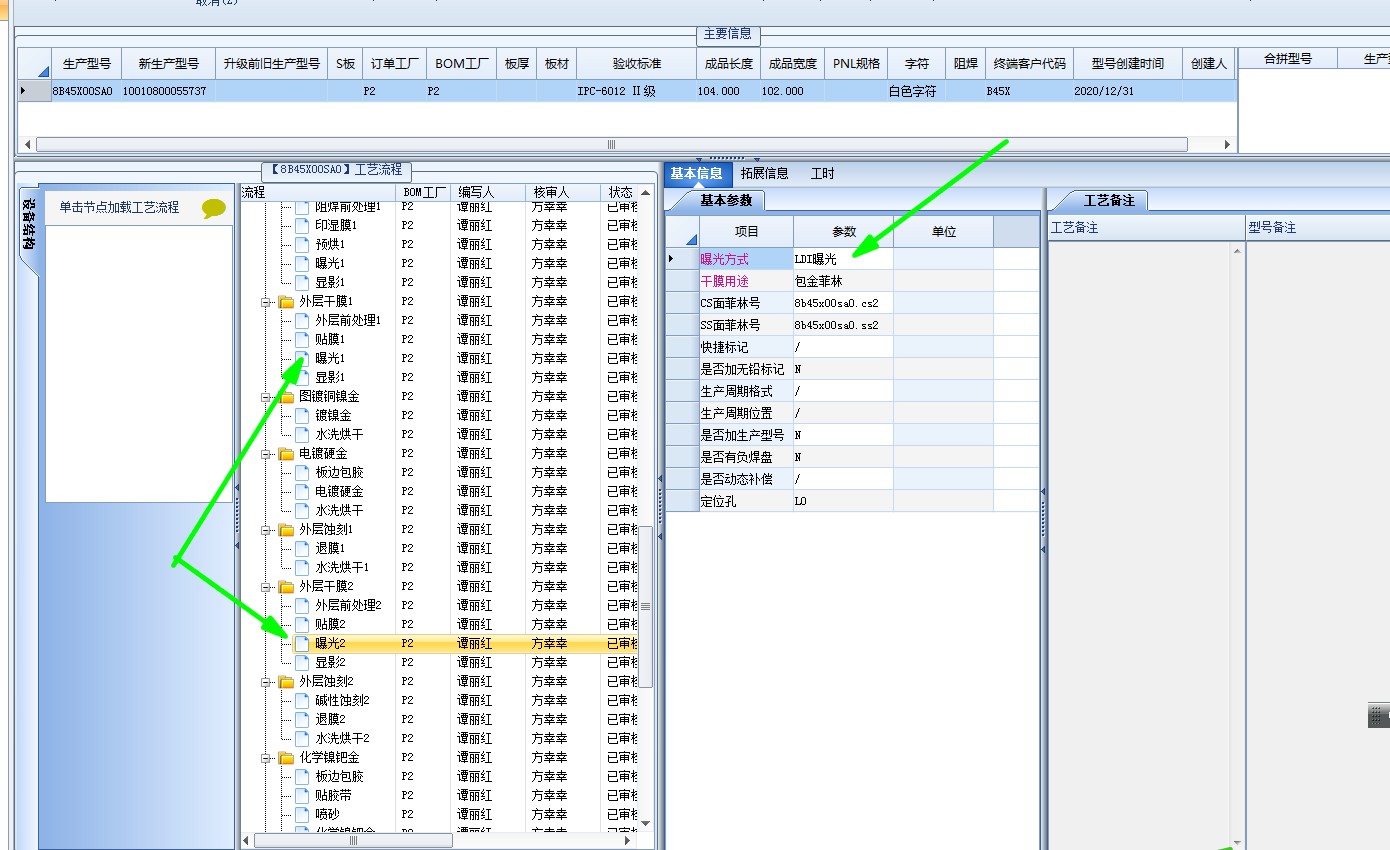
Task: Click the 干膜用途 value cell 包金菲林
Action: [844, 281]
